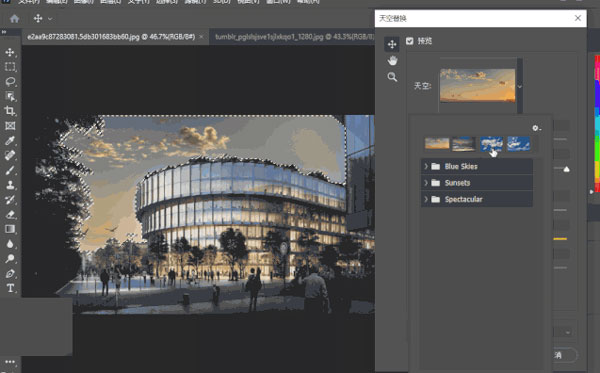The width and height of the screenshot is (600, 373).
Task: Select the Move tool in left toolbar
Action: click(x=10, y=52)
